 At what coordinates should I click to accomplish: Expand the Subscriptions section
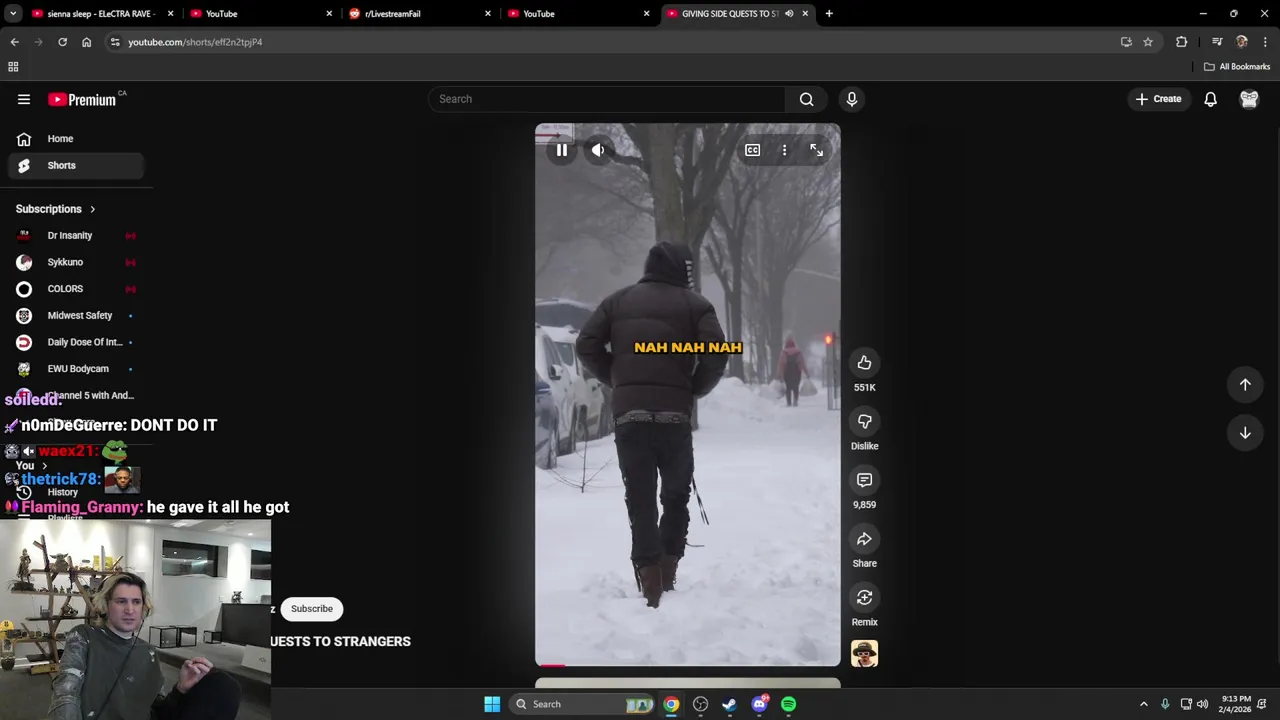pos(56,209)
